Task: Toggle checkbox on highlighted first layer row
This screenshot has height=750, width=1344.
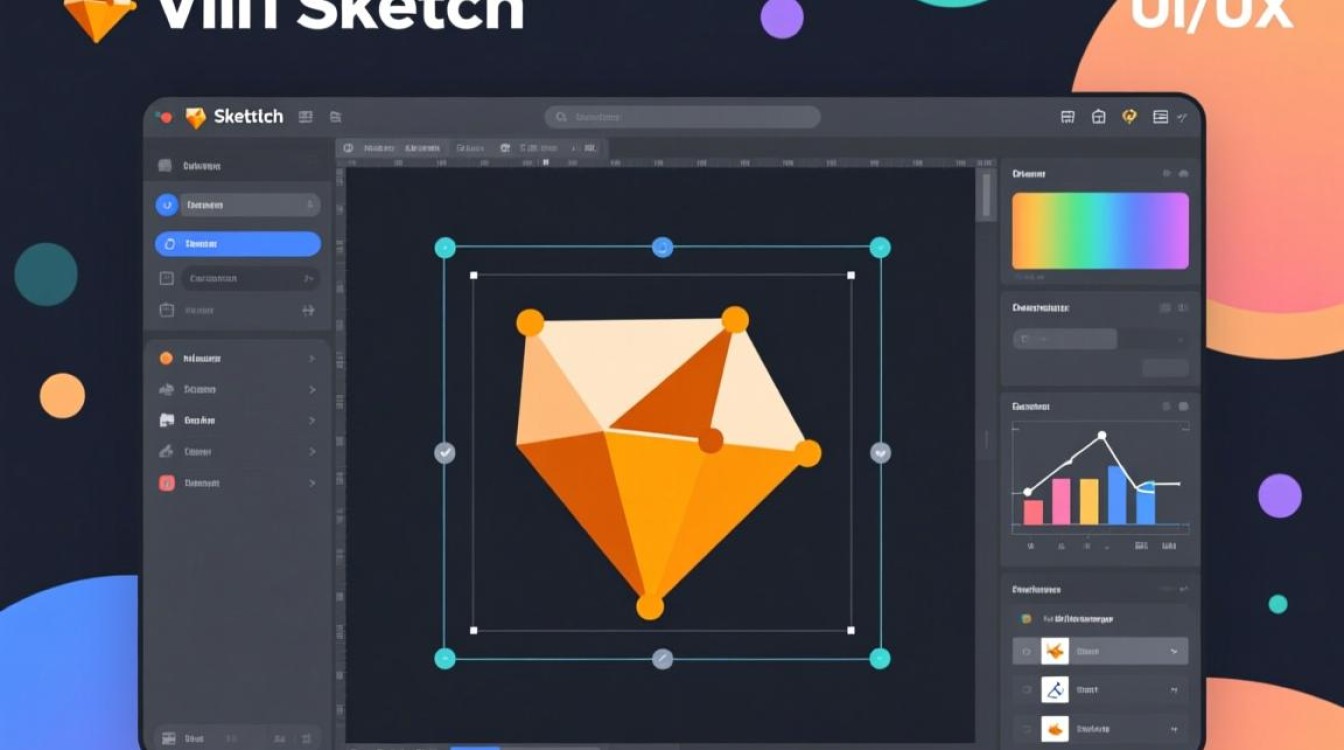Action: click(1025, 652)
